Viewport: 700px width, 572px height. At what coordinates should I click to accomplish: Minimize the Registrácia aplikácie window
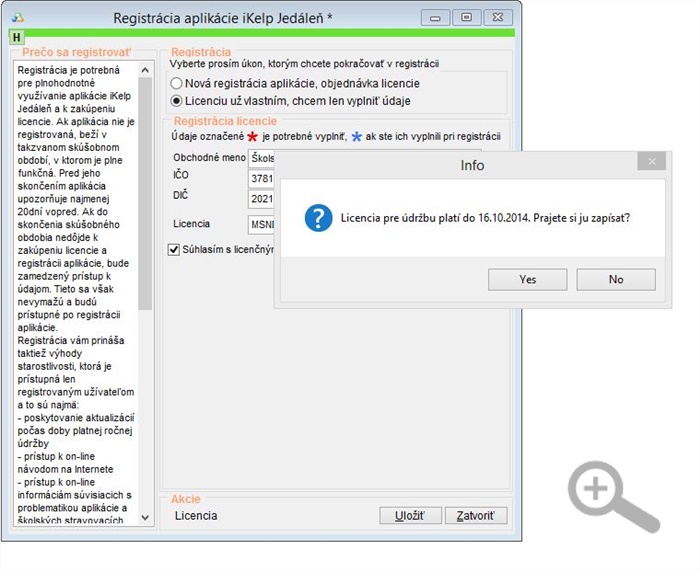click(435, 18)
